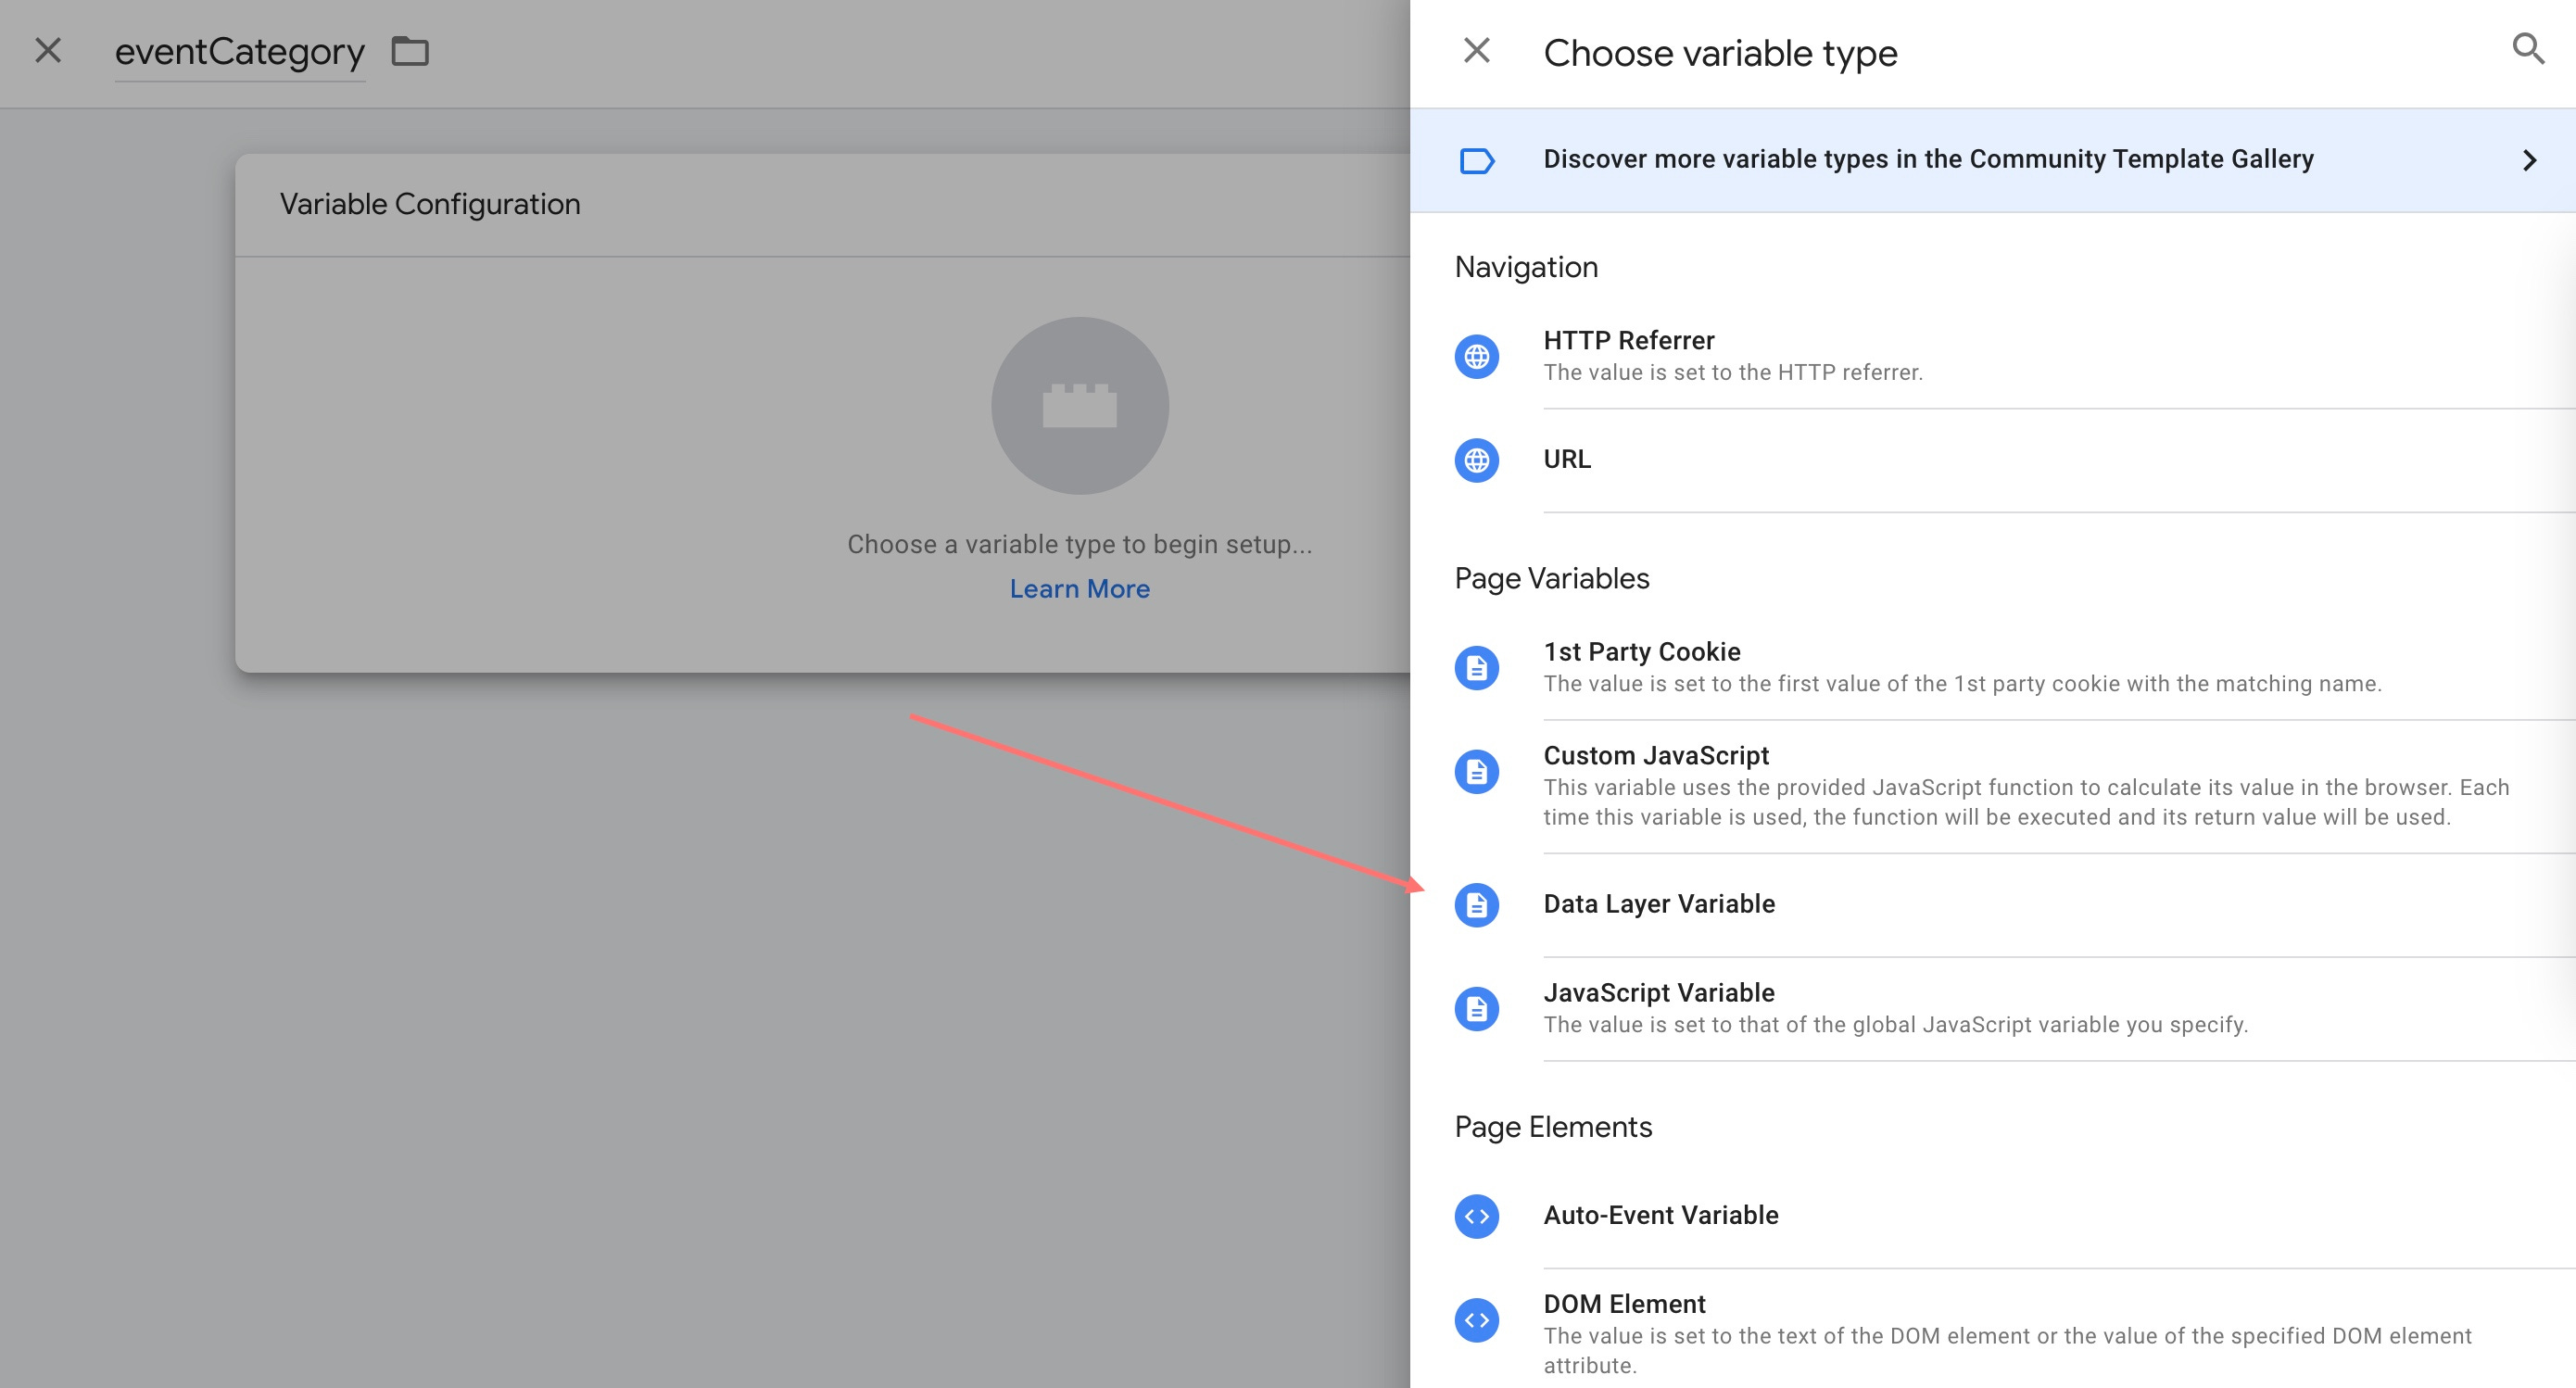Select the HTTP Referrer globe icon

click(1476, 356)
